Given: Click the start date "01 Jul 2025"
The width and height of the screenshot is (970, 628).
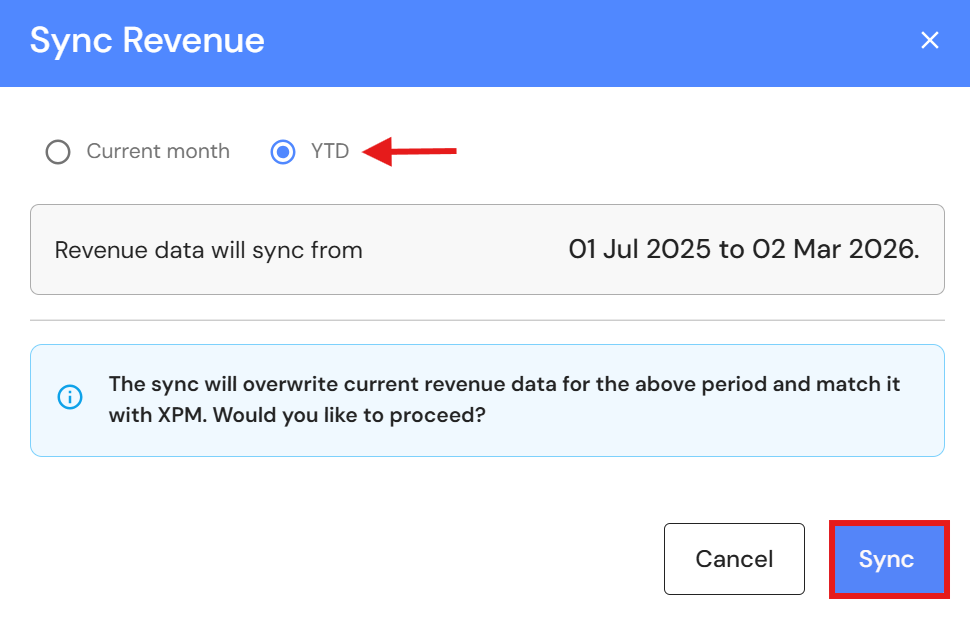Looking at the screenshot, I should click(x=640, y=249).
